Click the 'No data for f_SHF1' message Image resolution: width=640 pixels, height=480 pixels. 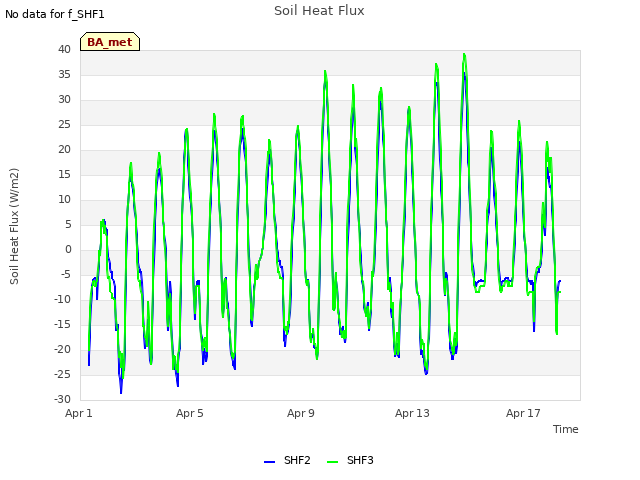[x=55, y=14]
